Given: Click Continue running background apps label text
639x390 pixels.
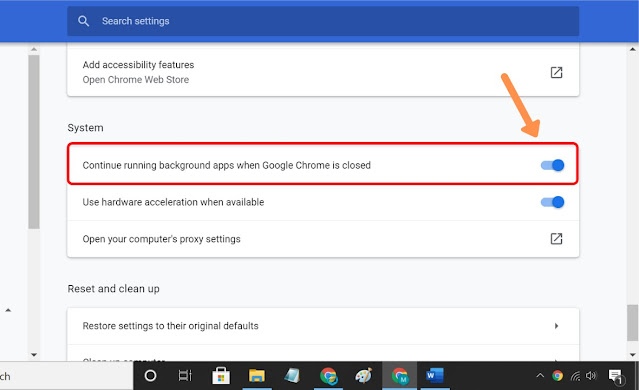Looking at the screenshot, I should (227, 165).
